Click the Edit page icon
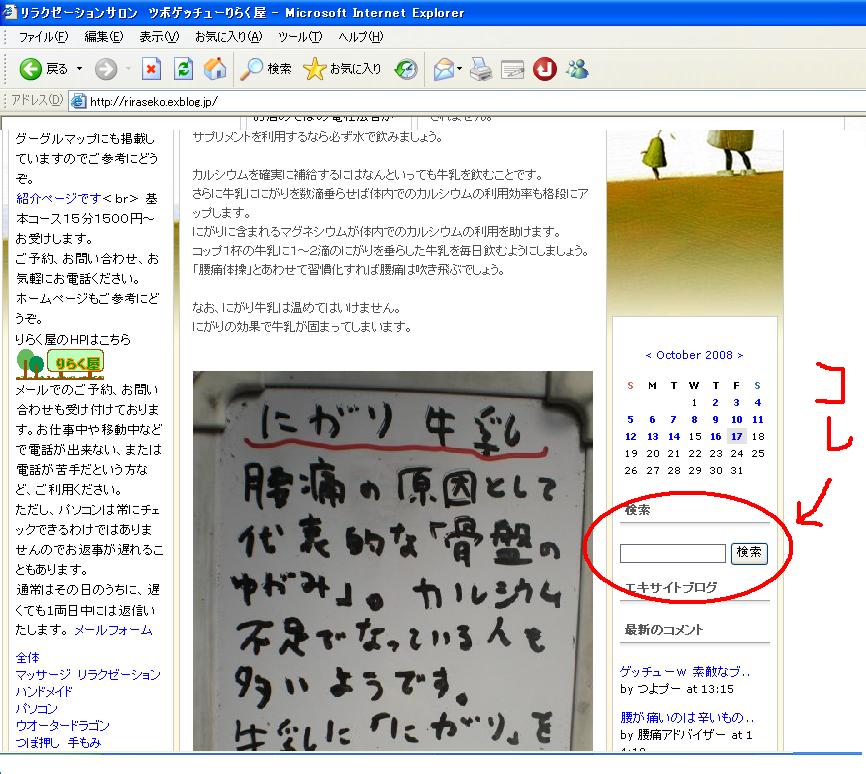The width and height of the screenshot is (866, 774). [512, 70]
